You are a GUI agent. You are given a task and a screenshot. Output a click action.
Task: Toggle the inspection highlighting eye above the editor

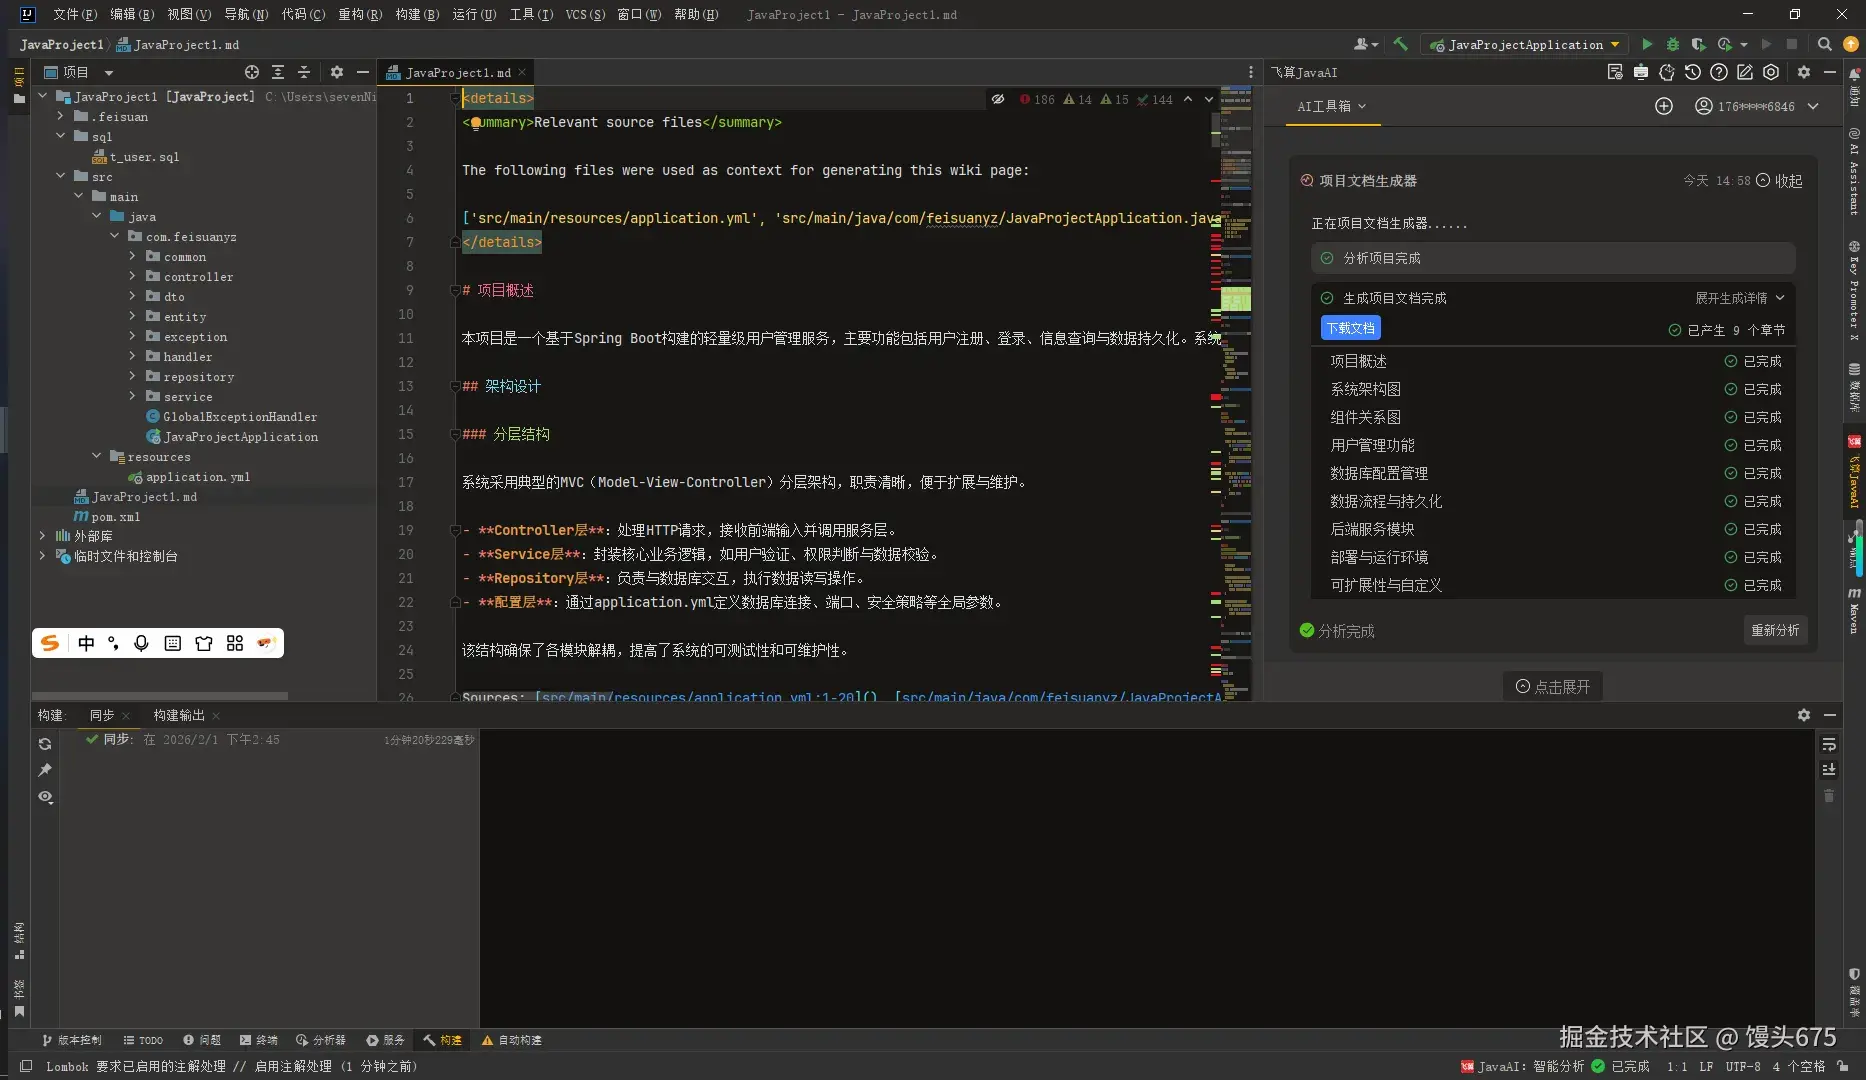997,99
